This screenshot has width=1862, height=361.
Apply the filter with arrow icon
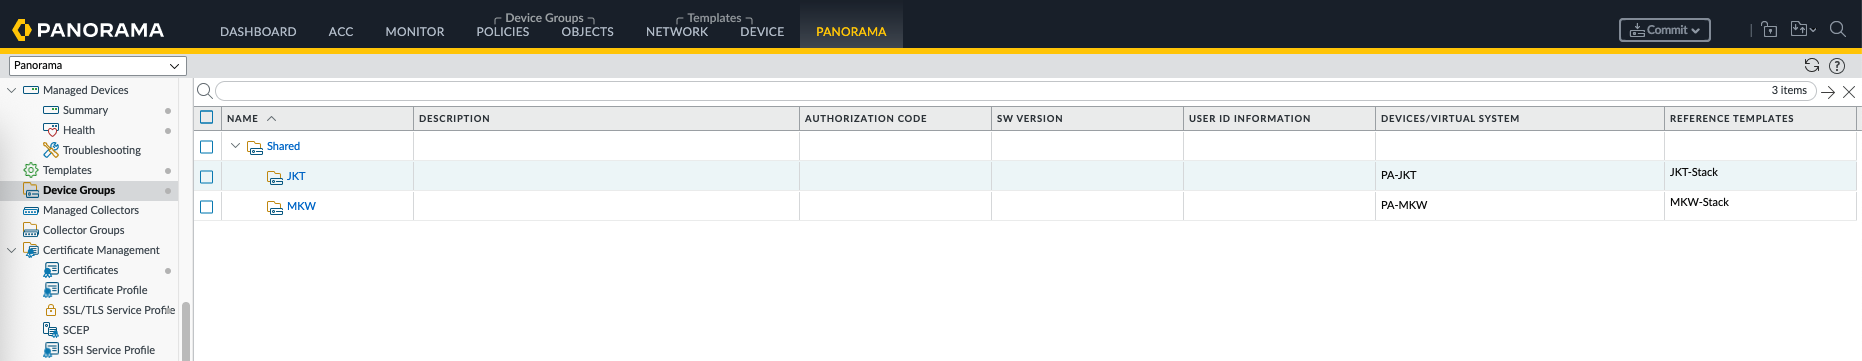point(1828,91)
